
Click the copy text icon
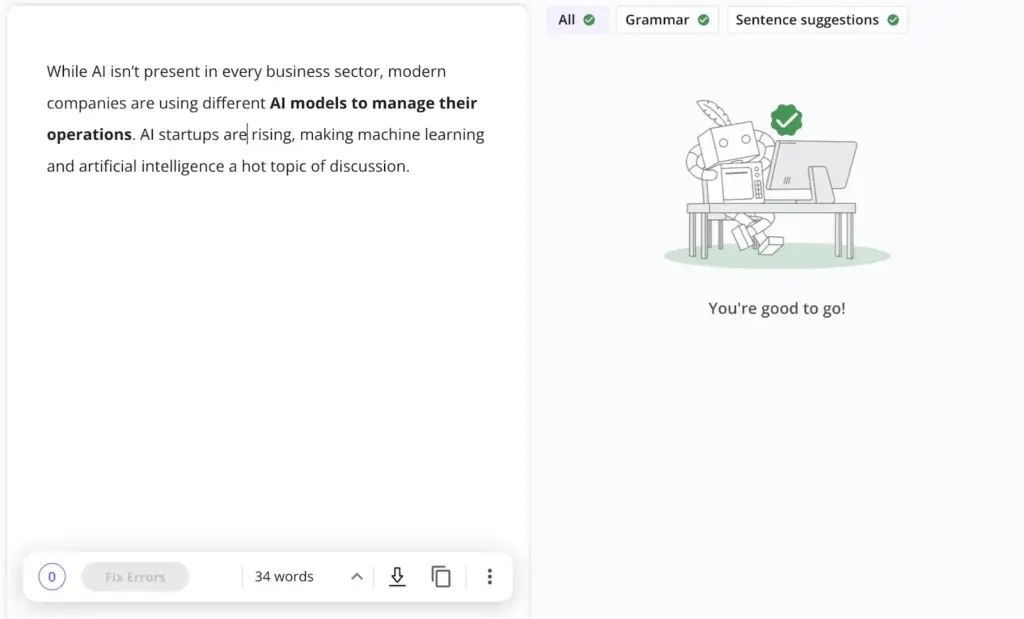(441, 577)
